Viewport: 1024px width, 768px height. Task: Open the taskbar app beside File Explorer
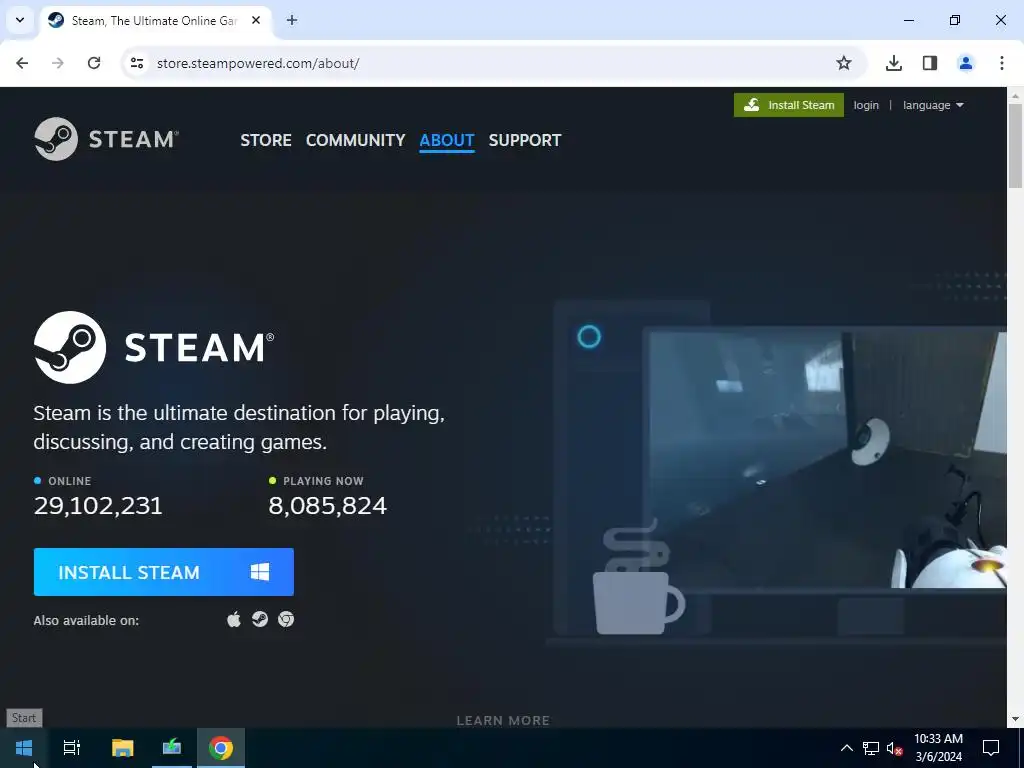coord(172,748)
